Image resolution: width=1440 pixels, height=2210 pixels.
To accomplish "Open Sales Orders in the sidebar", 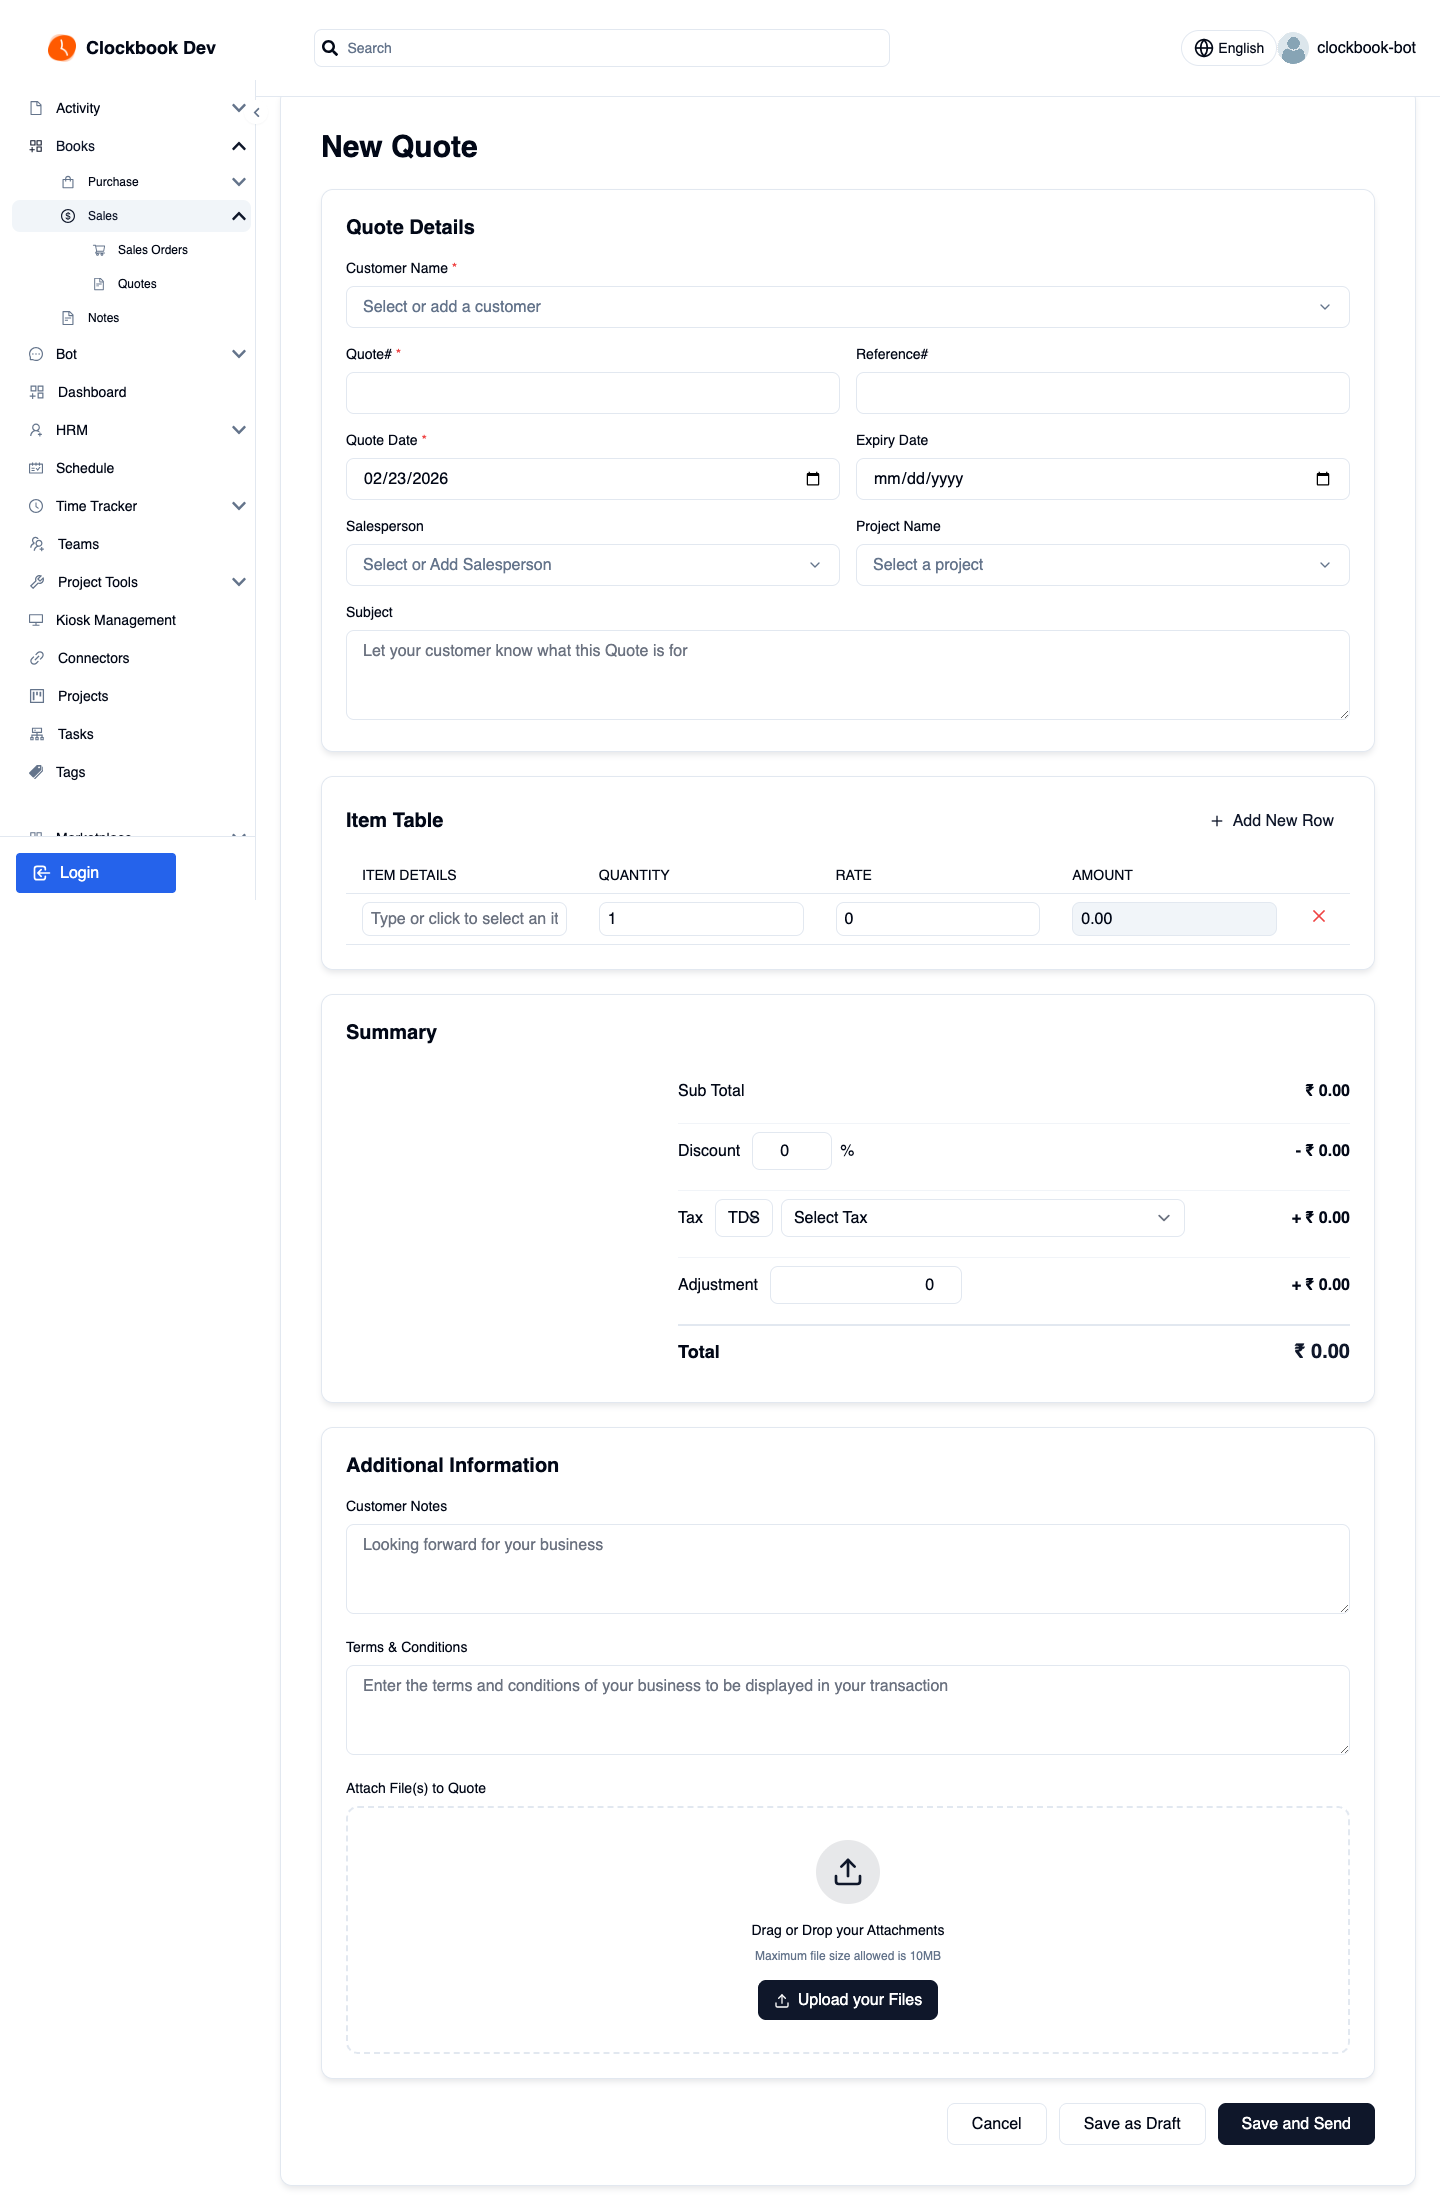I will click(153, 250).
